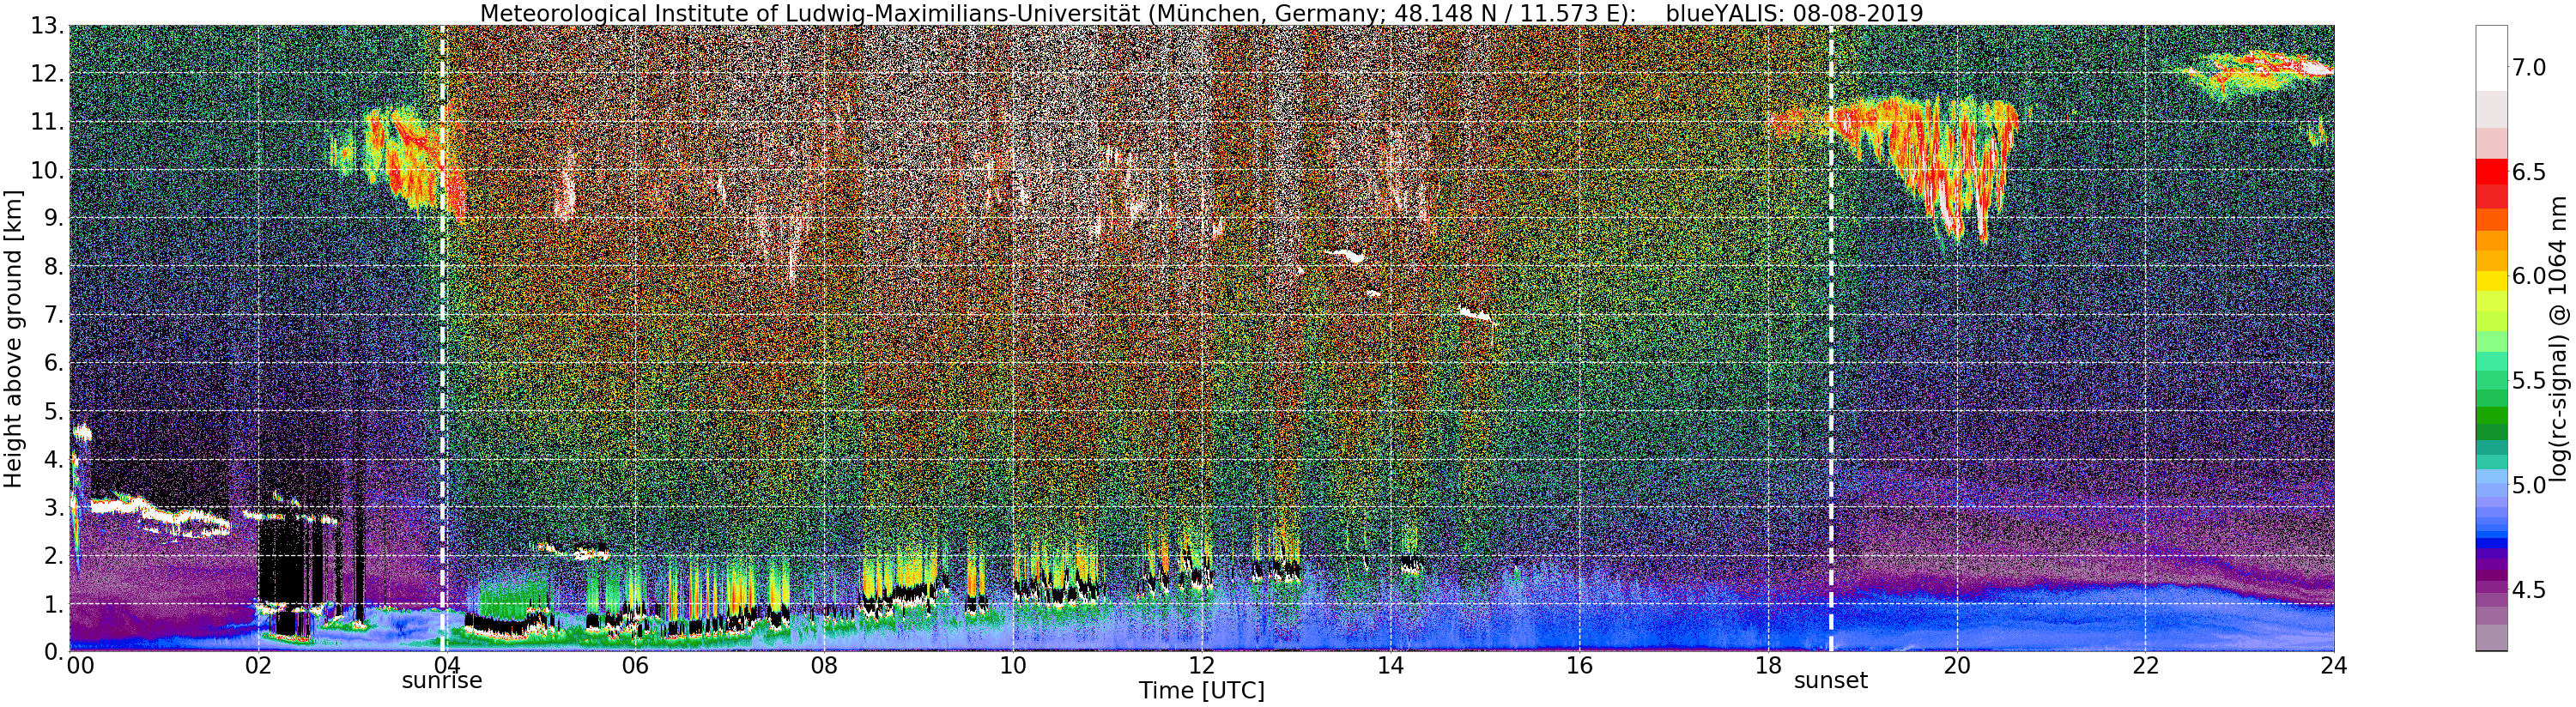Click the 'sunrise' label below the axis
2576x707 pixels.
pos(442,681)
